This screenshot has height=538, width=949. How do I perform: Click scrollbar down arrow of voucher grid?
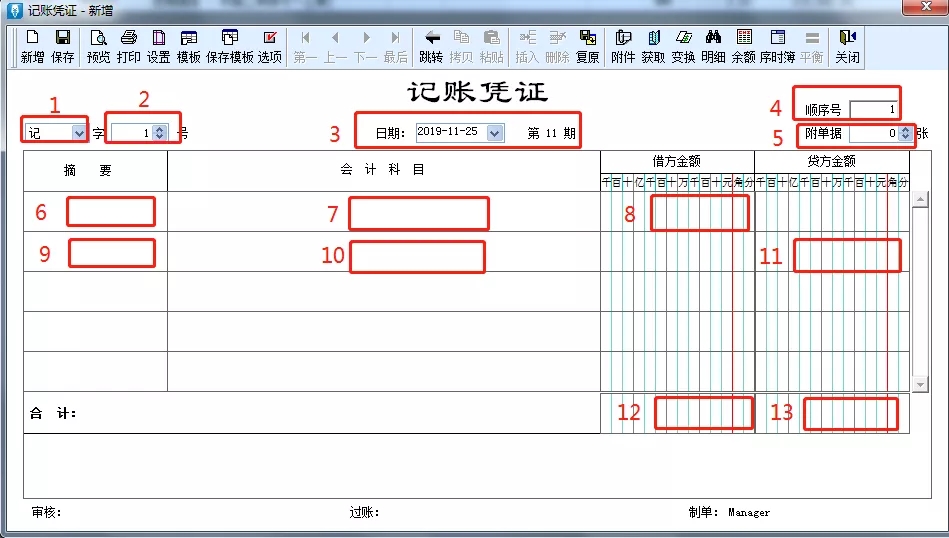[920, 384]
